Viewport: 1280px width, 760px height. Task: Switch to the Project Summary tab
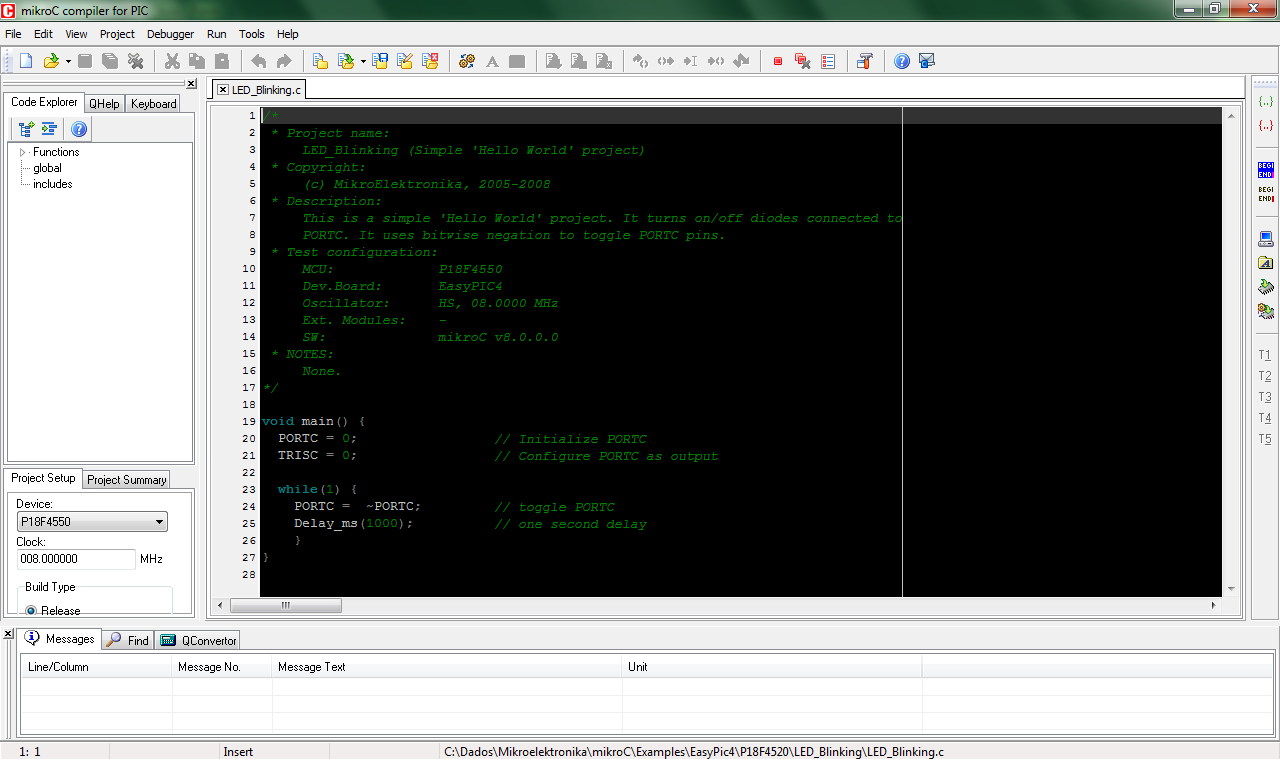tap(127, 480)
